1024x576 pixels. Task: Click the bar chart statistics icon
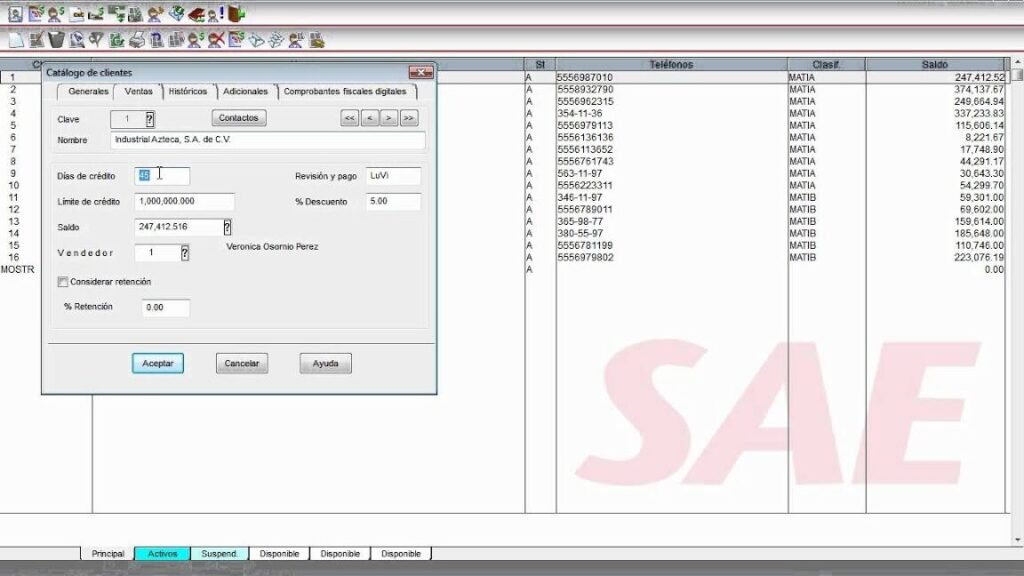pyautogui.click(x=176, y=40)
